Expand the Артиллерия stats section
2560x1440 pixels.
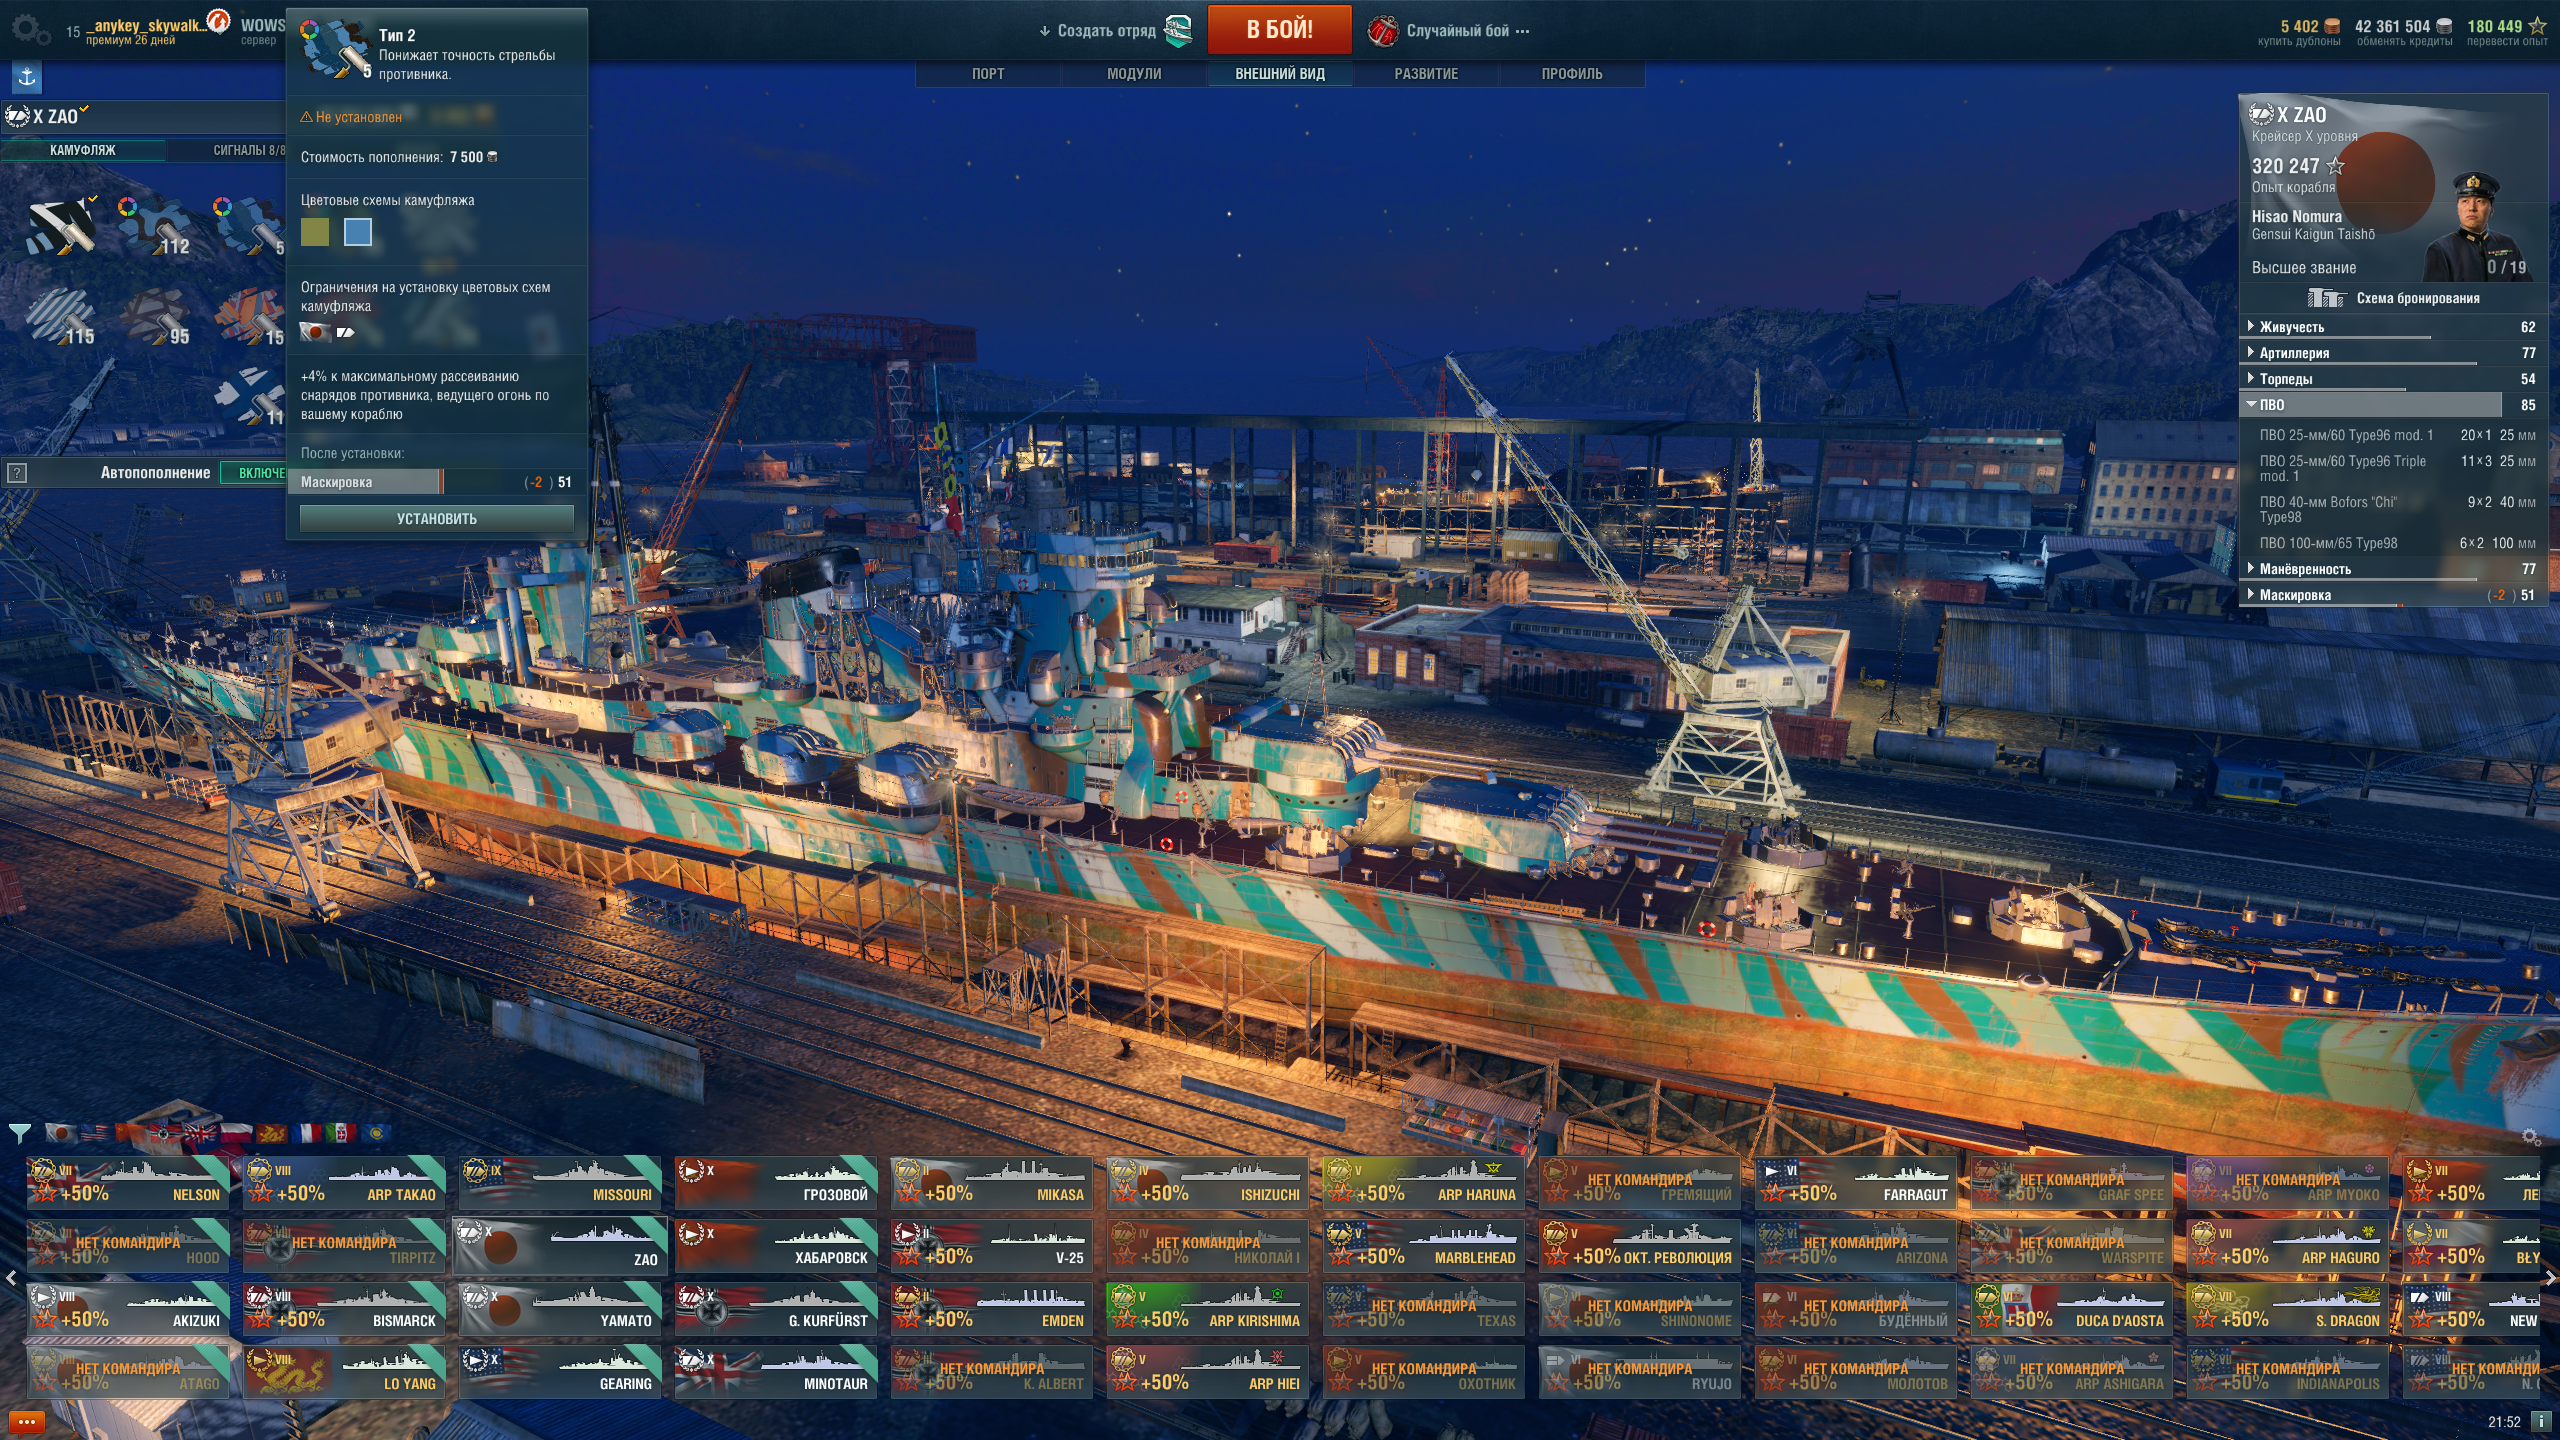(x=2392, y=353)
